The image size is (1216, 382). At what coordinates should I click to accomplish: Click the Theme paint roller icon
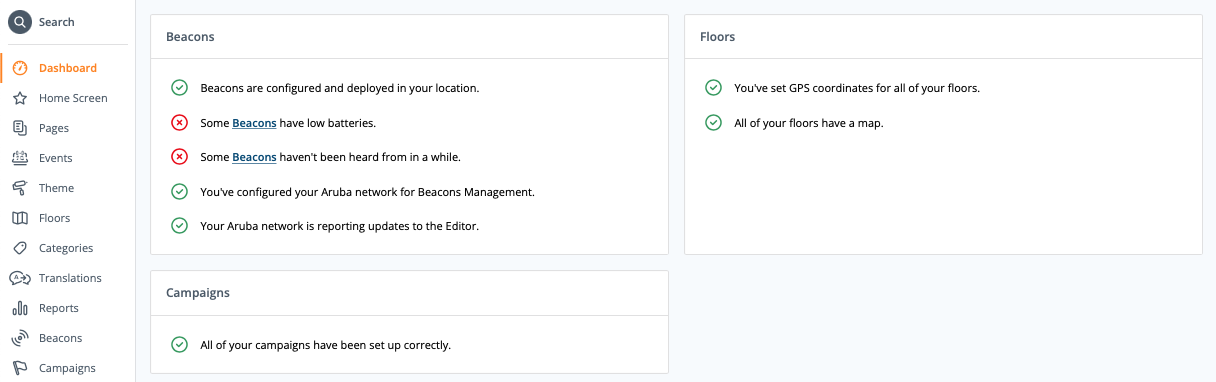click(x=20, y=188)
